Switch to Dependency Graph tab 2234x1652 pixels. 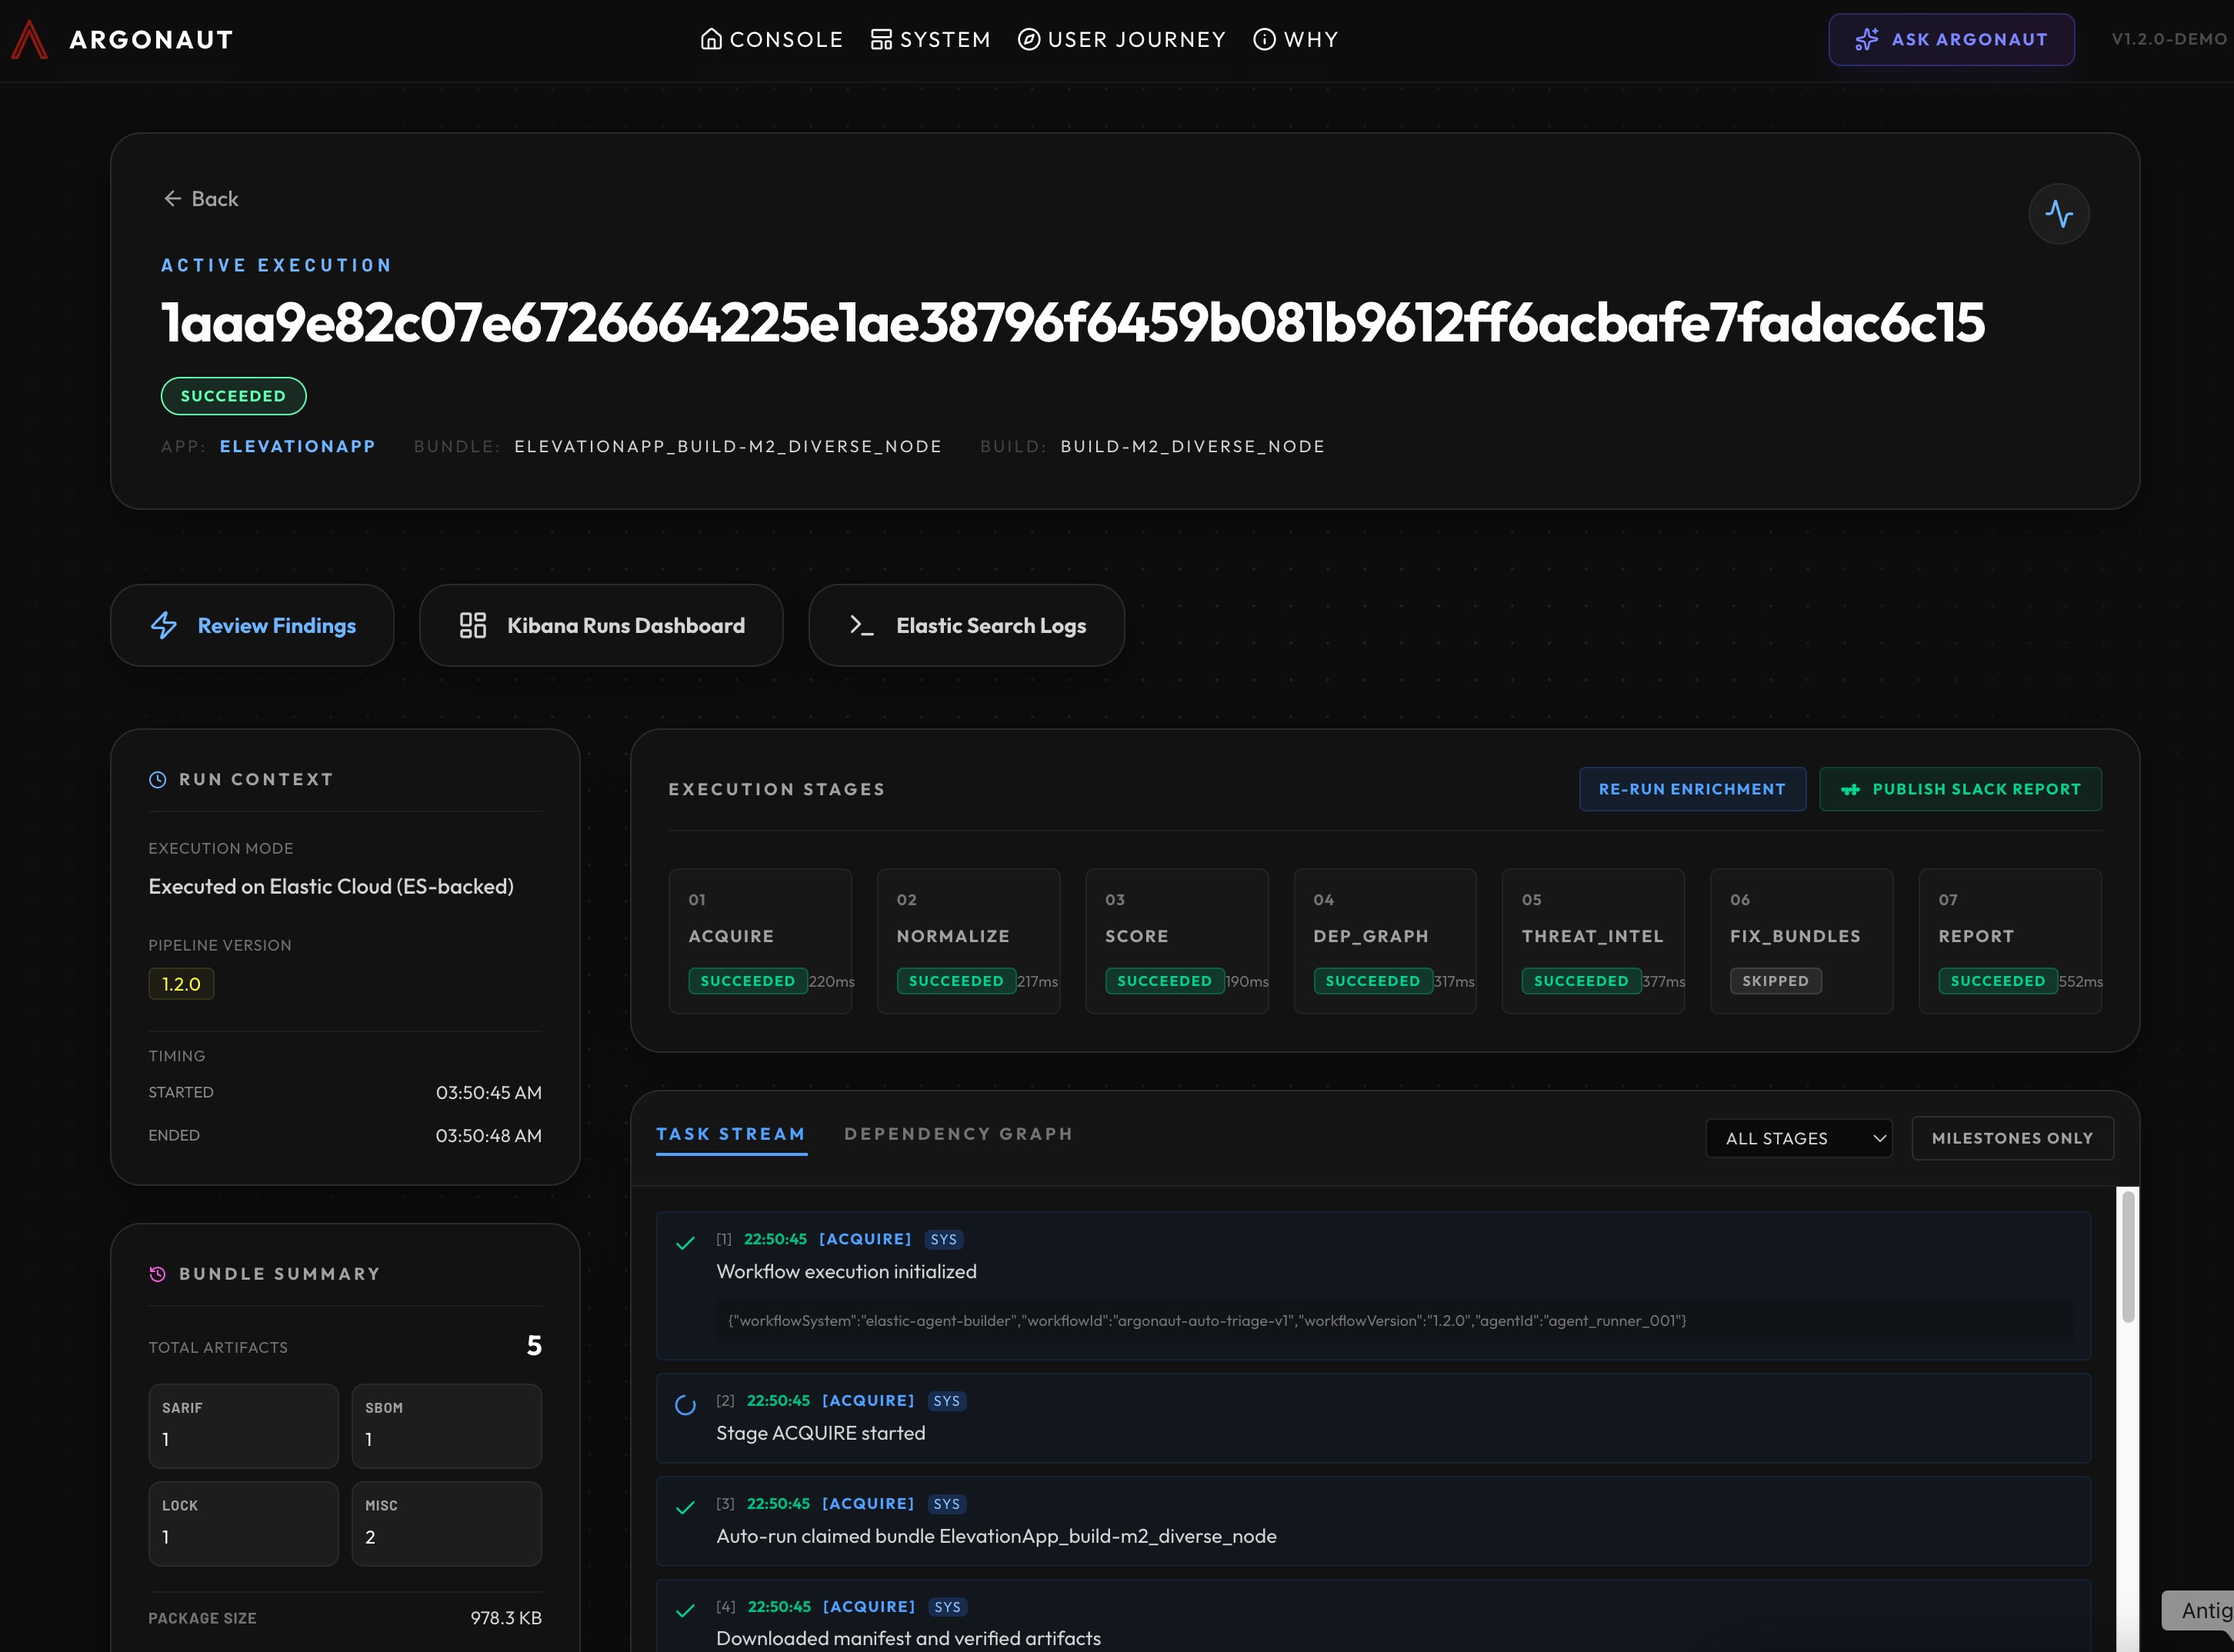click(957, 1134)
